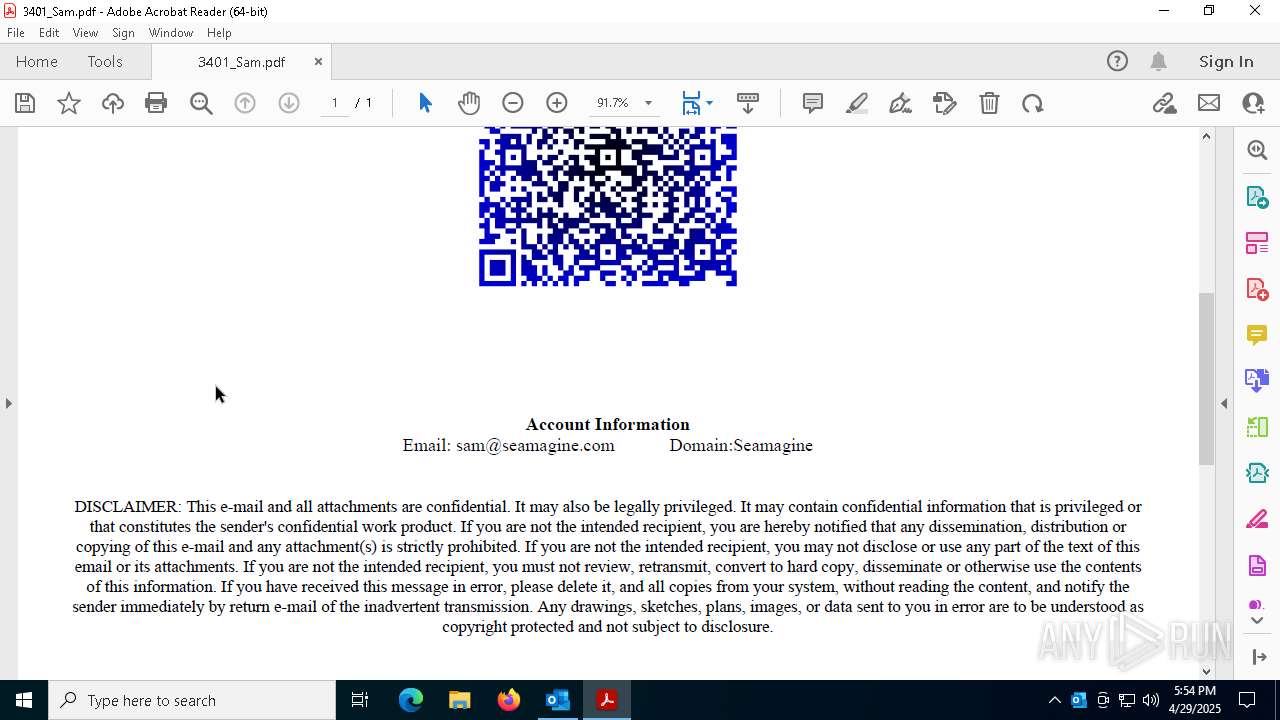
Task: Expand right pane with bottom arrow icon
Action: tap(1258, 656)
